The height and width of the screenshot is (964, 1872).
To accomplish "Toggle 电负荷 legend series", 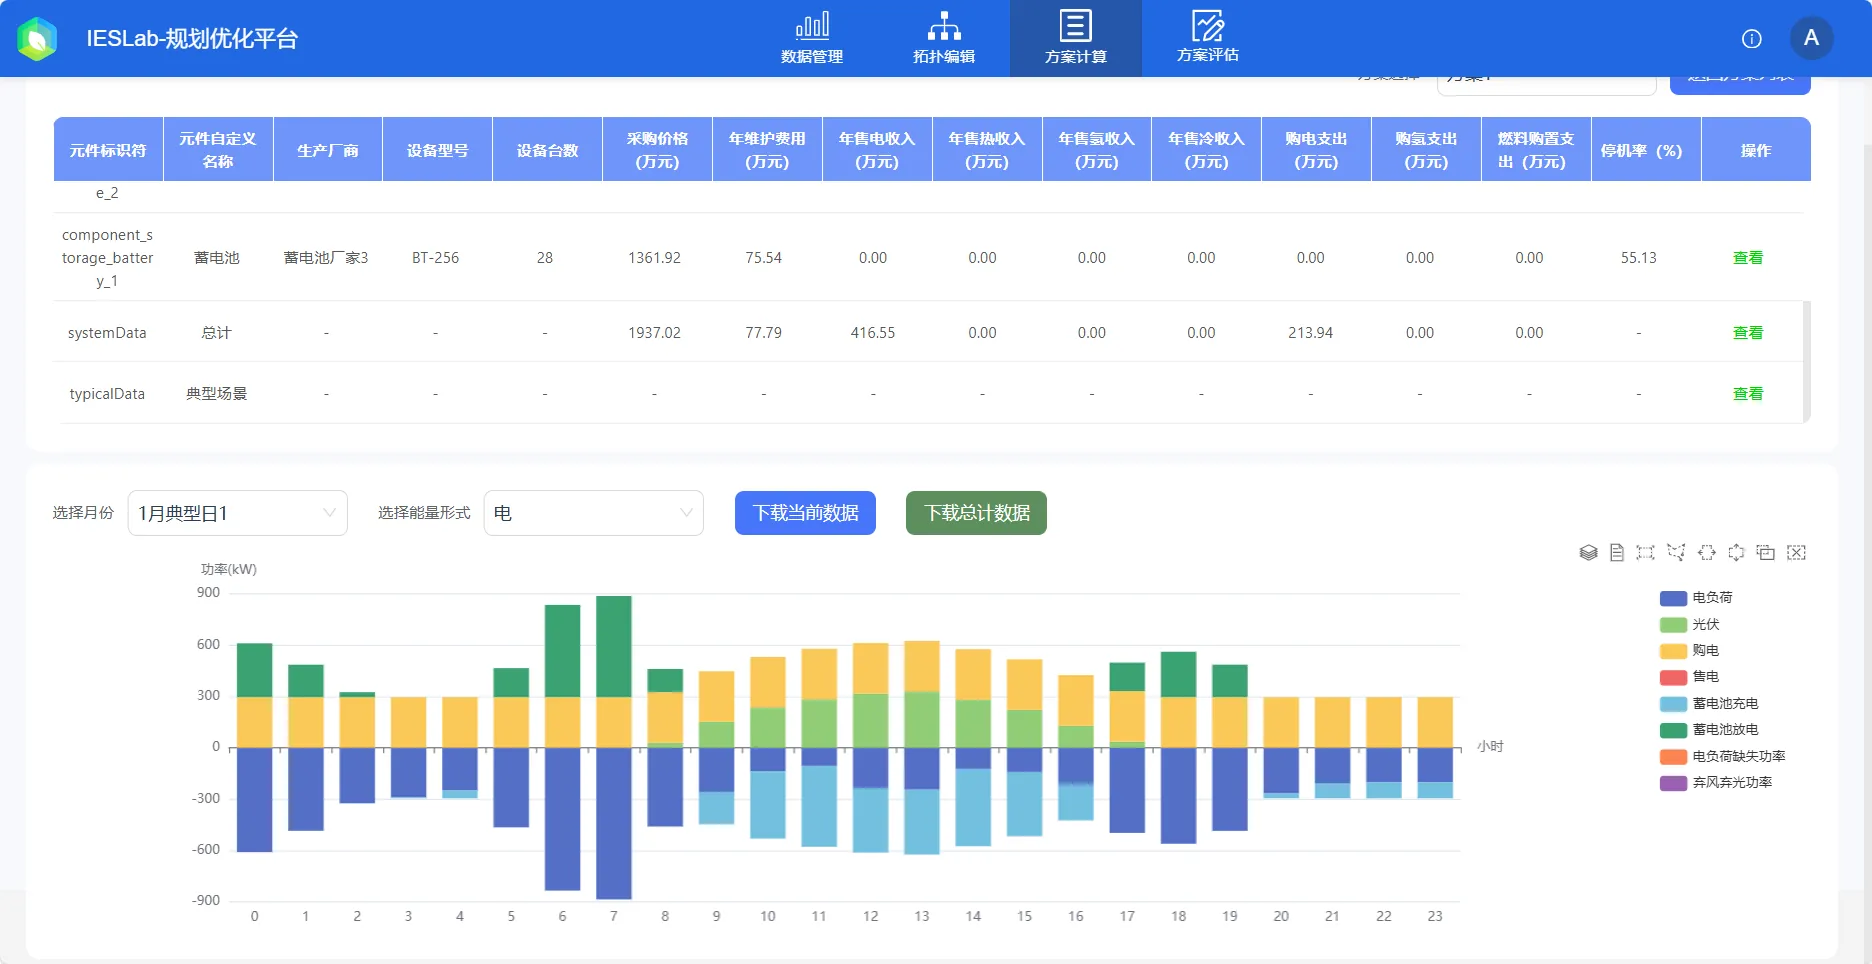I will coord(1696,598).
